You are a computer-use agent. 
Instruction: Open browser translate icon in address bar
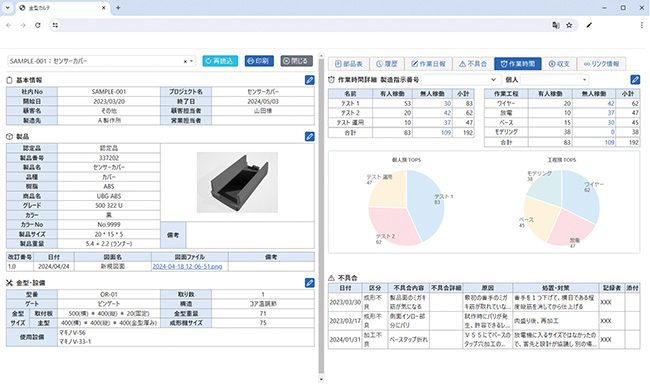click(555, 25)
